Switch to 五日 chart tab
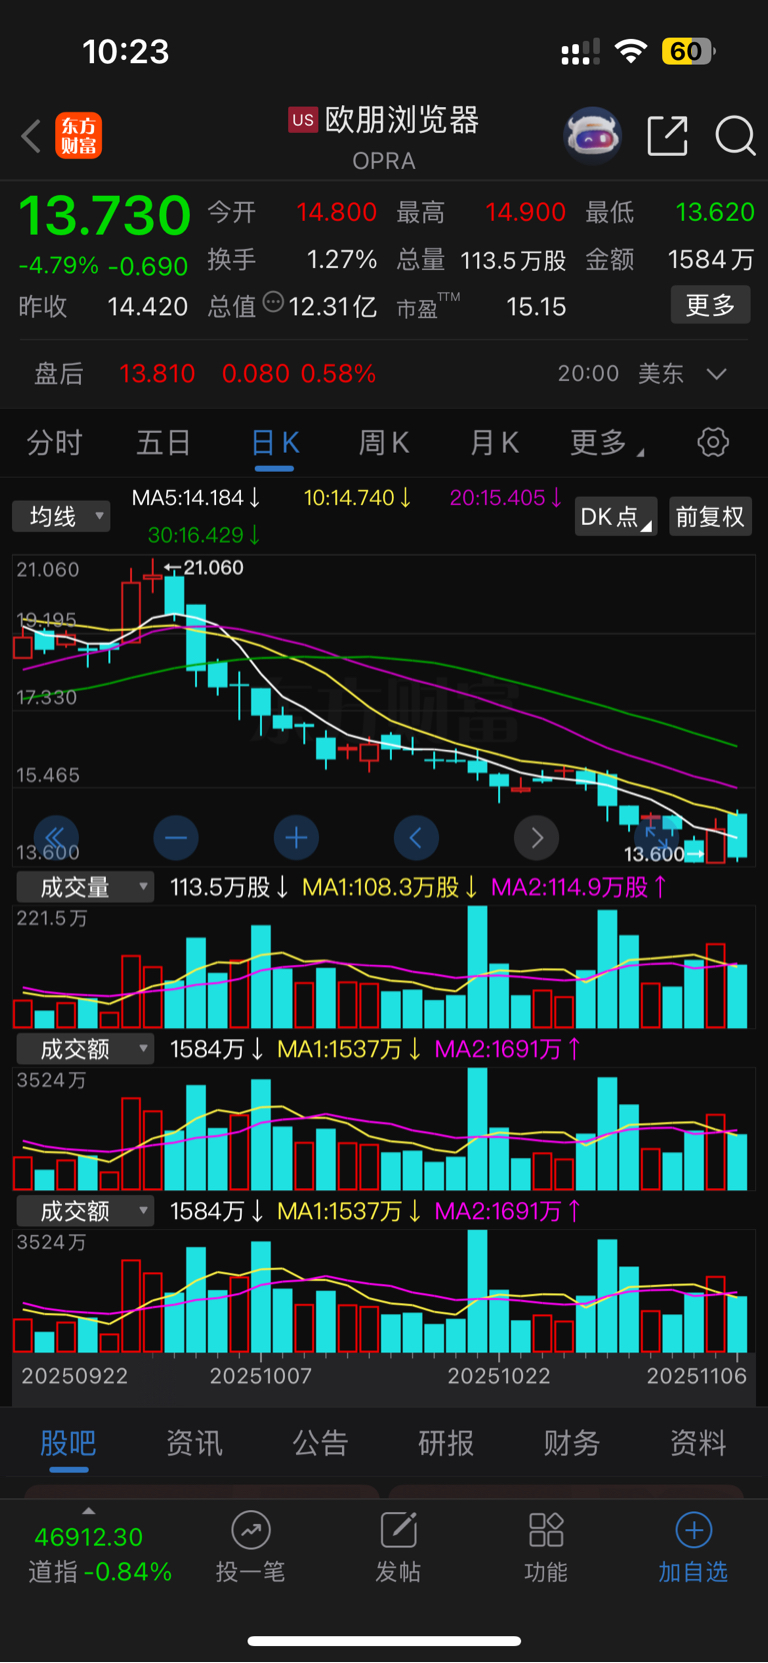768x1663 pixels. [x=163, y=443]
